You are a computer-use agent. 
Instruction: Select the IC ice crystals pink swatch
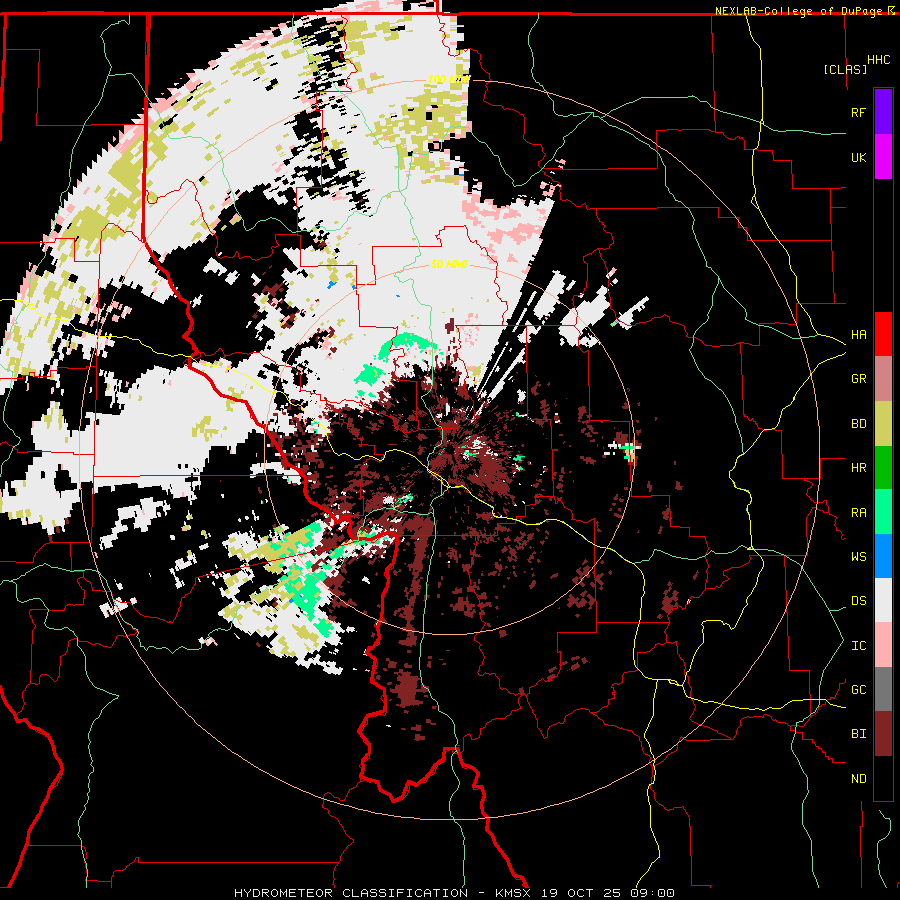coord(883,646)
